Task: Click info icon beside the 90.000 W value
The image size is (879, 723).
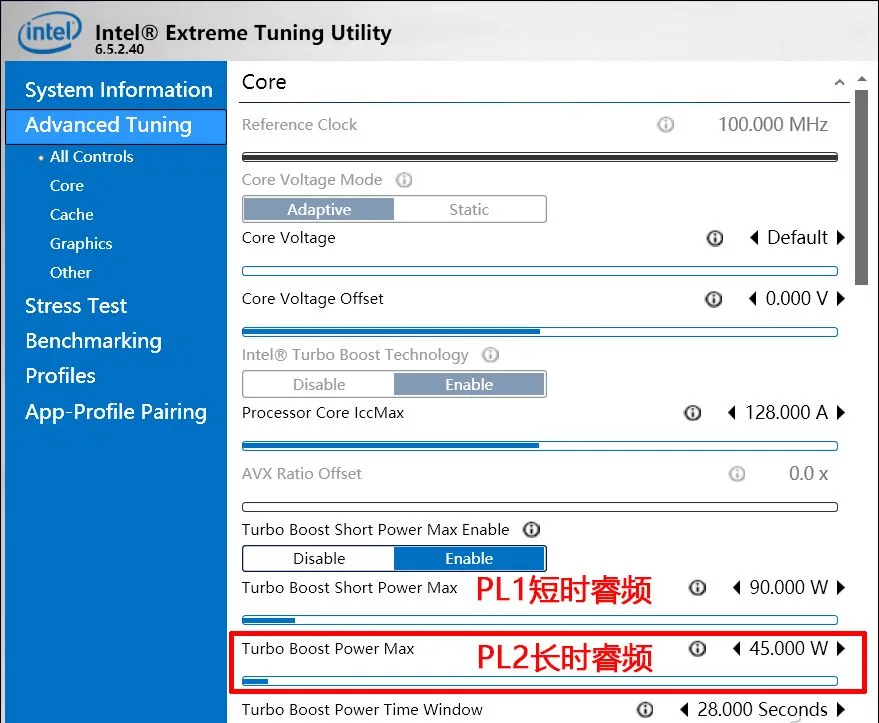Action: pyautogui.click(x=697, y=588)
